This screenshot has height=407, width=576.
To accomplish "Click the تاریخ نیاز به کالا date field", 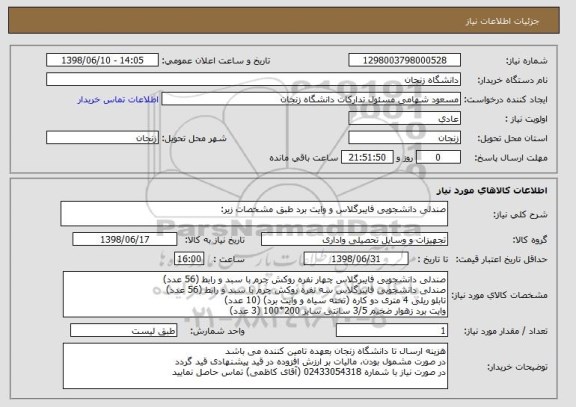I will (125, 239).
